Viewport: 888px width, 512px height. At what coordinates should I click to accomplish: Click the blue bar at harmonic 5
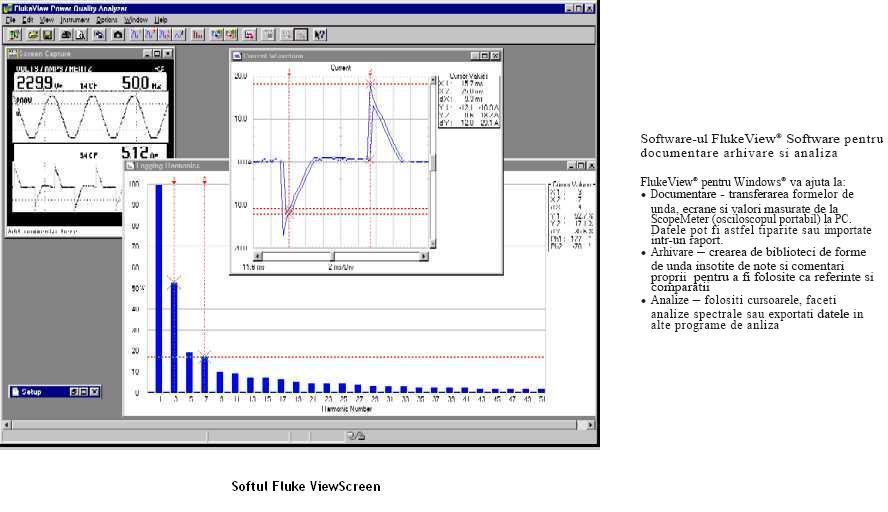point(189,372)
